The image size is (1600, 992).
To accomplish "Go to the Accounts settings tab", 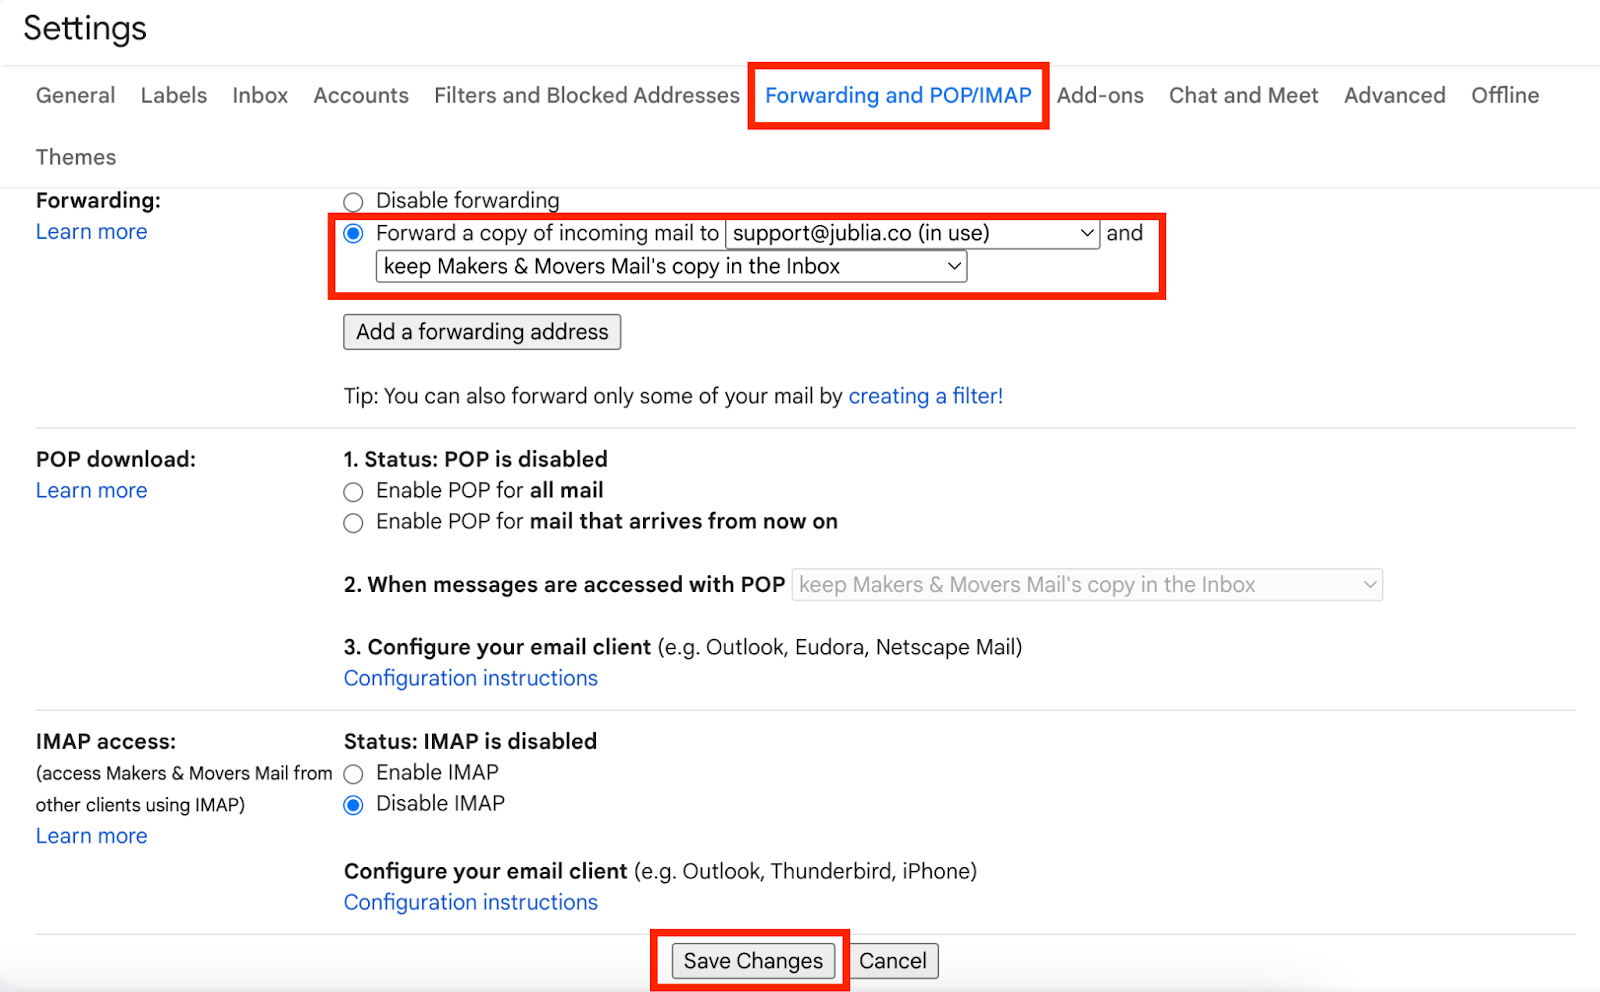I will pyautogui.click(x=361, y=95).
